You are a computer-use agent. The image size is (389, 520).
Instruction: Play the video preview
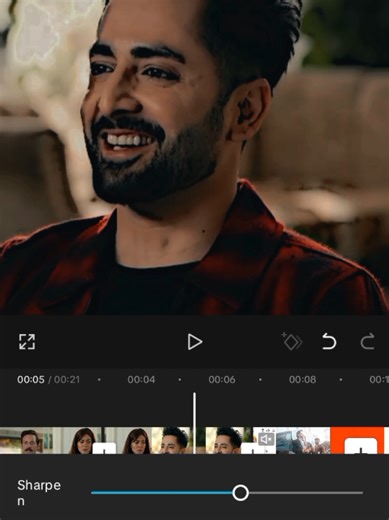click(195, 342)
